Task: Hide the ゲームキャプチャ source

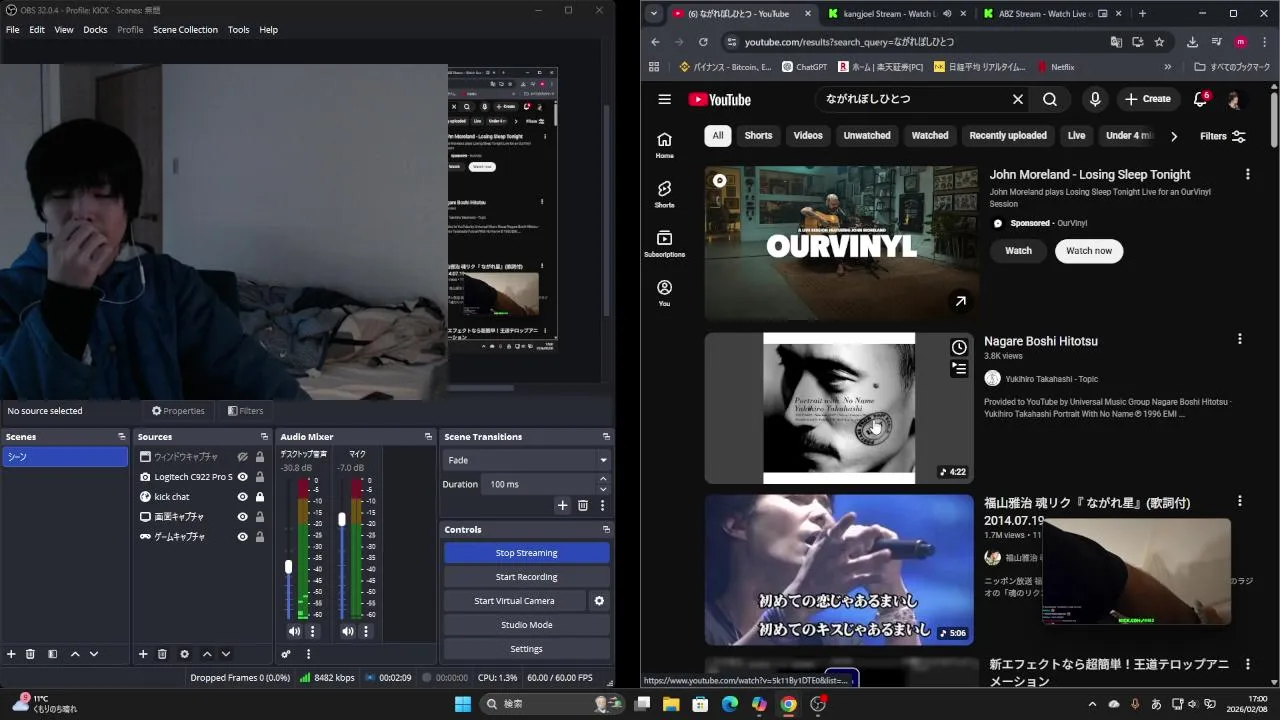Action: [242, 537]
